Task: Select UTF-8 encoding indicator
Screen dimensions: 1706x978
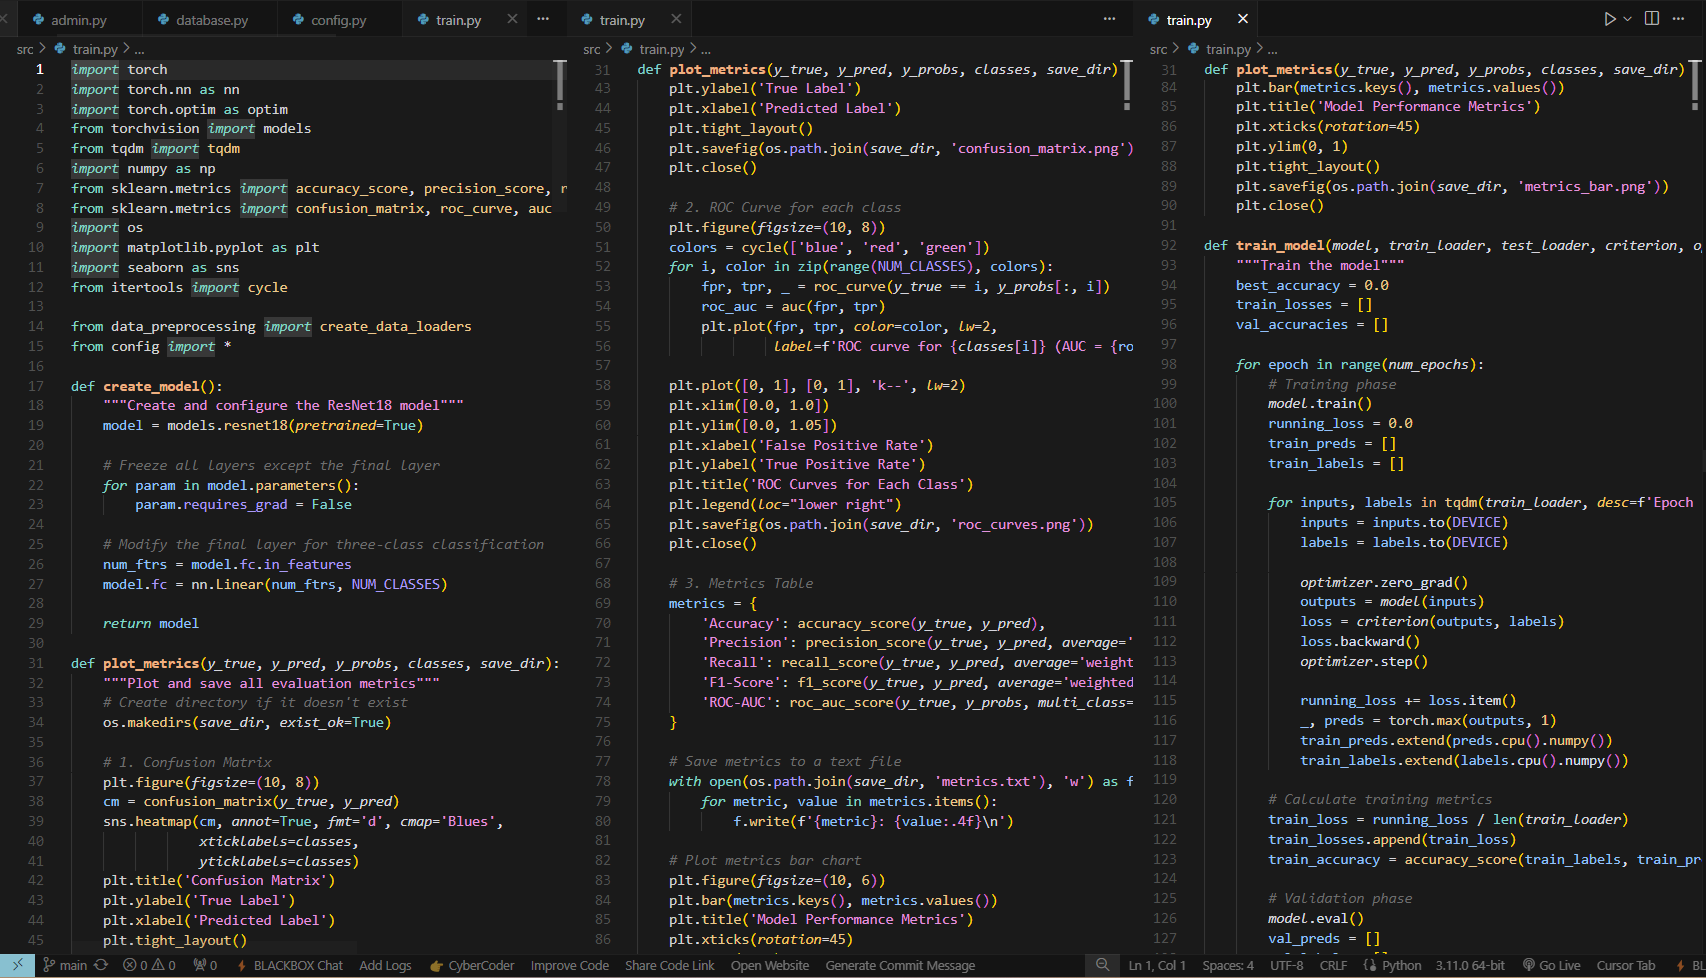Action: point(1286,965)
